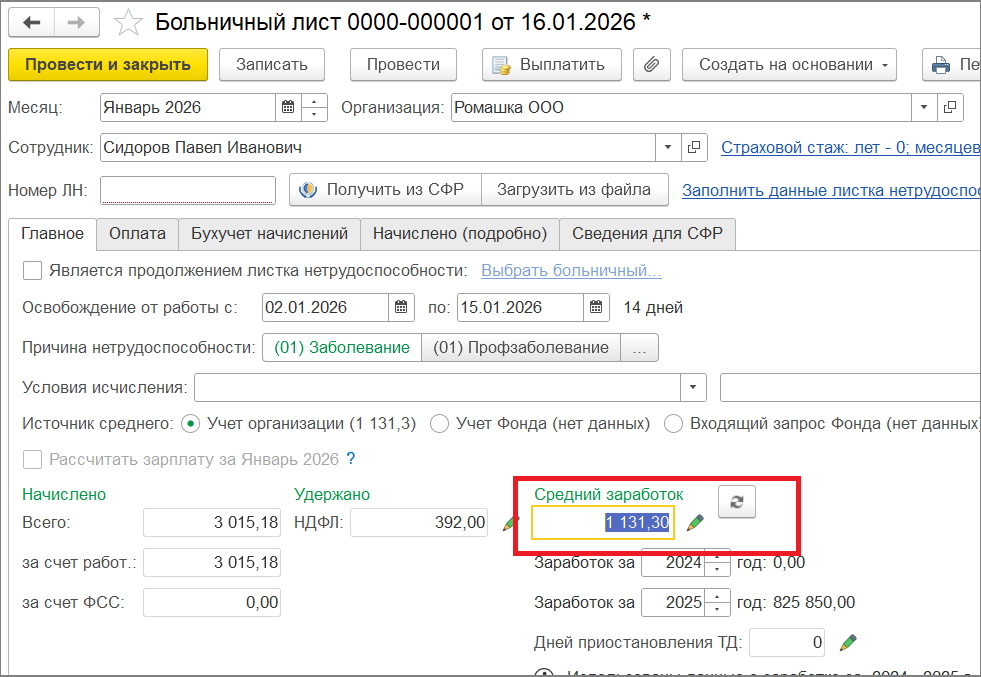Click the paperclip attachments icon
This screenshot has width=981, height=677.
tap(651, 65)
